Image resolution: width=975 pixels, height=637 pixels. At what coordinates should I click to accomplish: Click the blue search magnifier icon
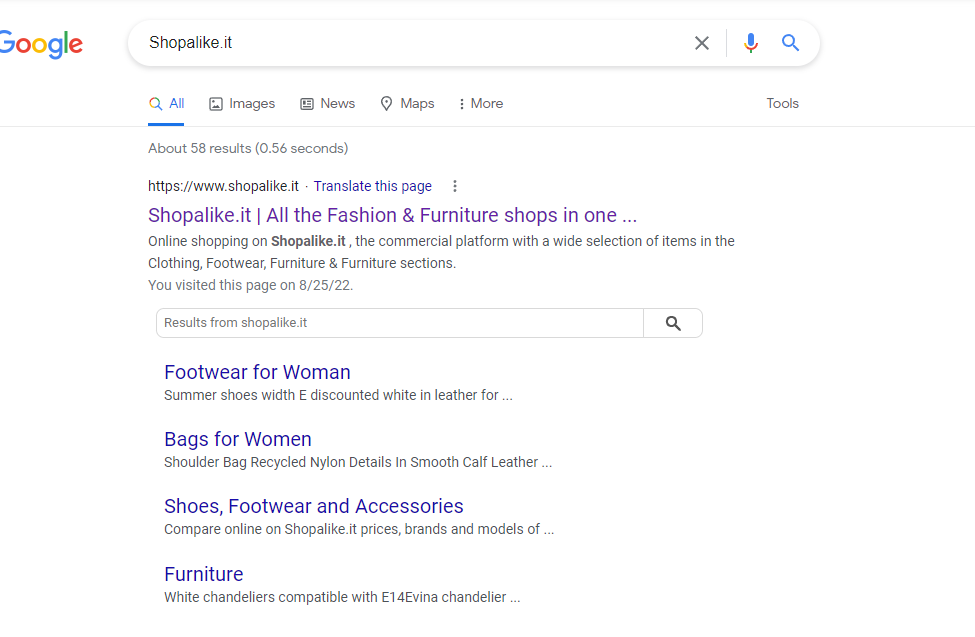tap(790, 43)
